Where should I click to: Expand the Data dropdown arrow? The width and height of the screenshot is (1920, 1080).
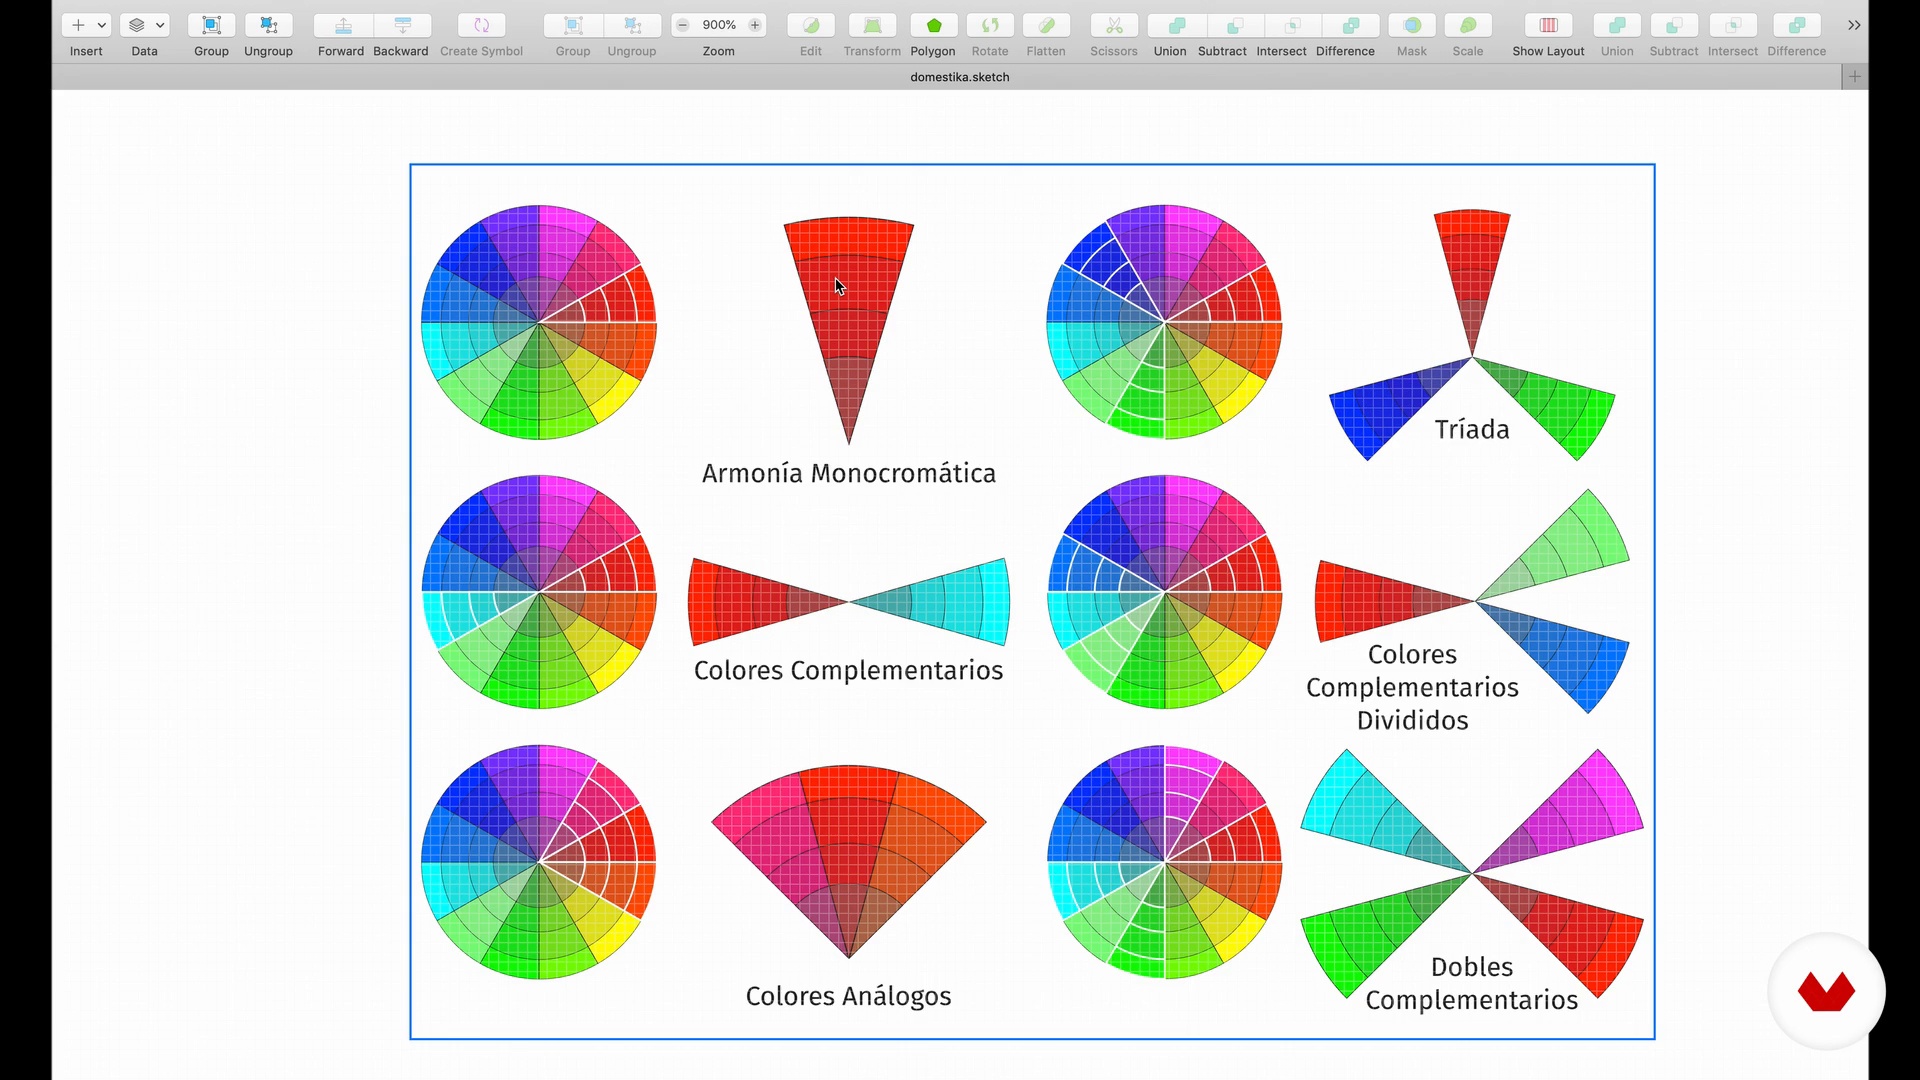160,25
